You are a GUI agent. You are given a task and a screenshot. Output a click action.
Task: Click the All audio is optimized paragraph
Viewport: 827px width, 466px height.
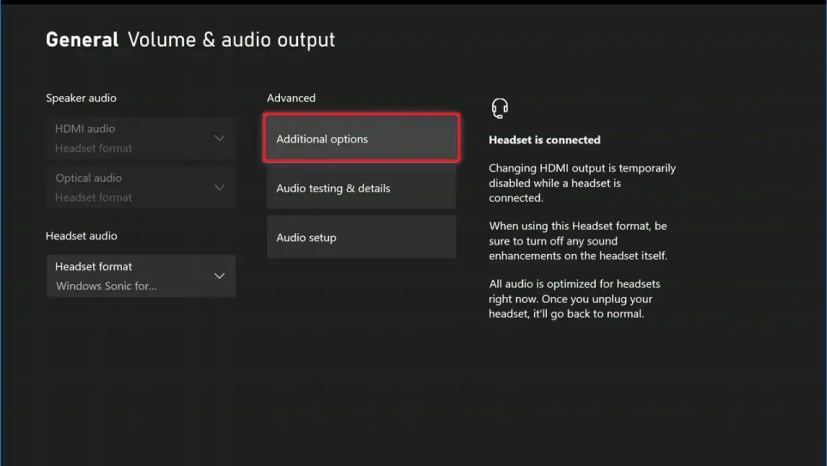click(x=574, y=299)
